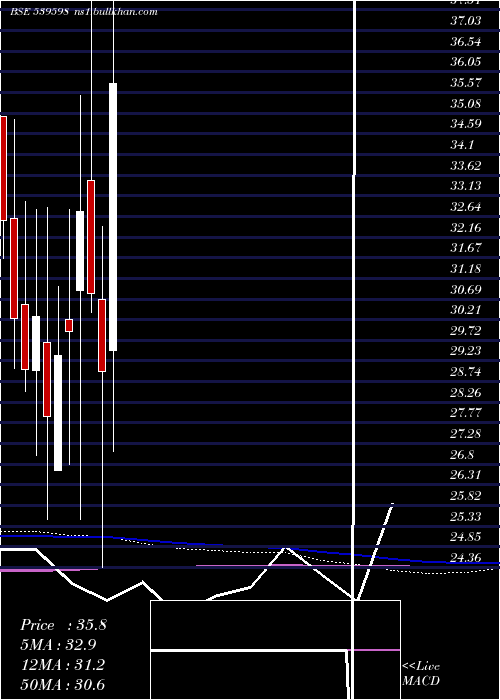Image resolution: width=500 pixels, height=700 pixels.
Task: Click the <<Live MACD label
Action: tap(421, 674)
